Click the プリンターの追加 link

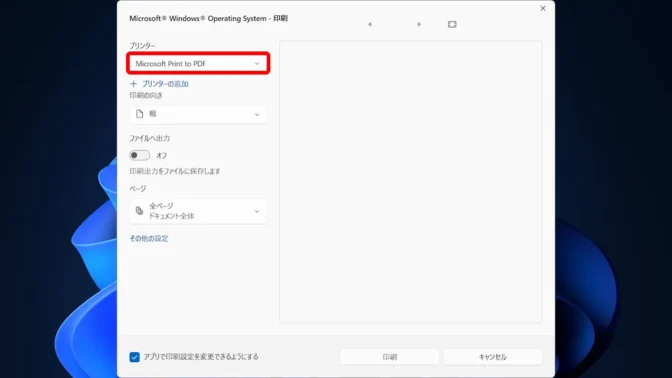tap(165, 84)
